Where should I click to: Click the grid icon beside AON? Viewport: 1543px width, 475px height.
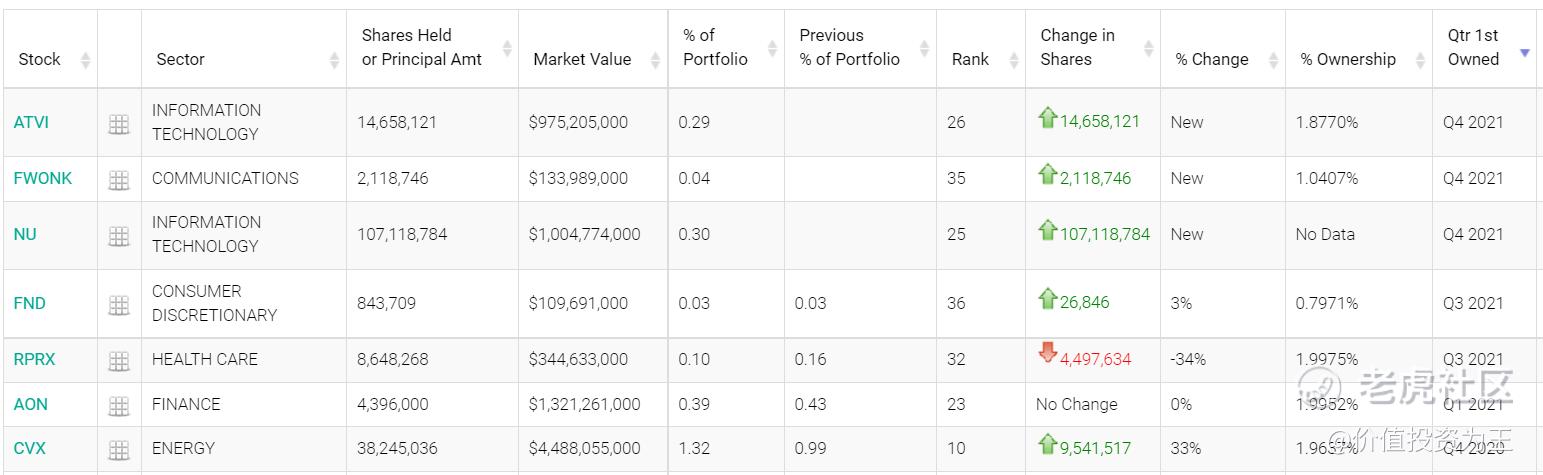pos(119,406)
